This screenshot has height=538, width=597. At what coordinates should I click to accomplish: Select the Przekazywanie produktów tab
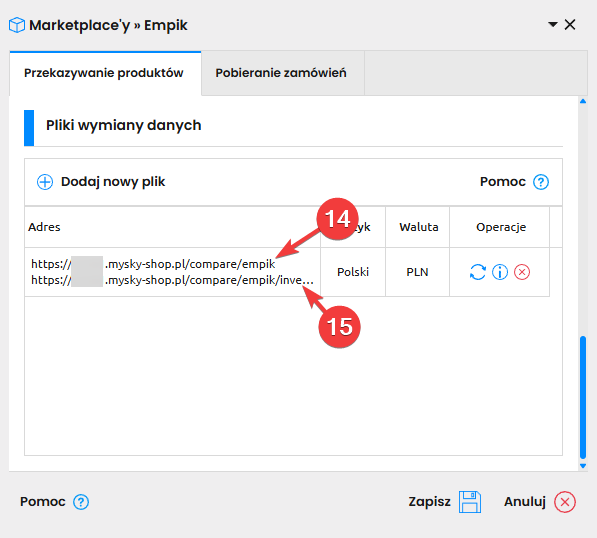pyautogui.click(x=104, y=73)
